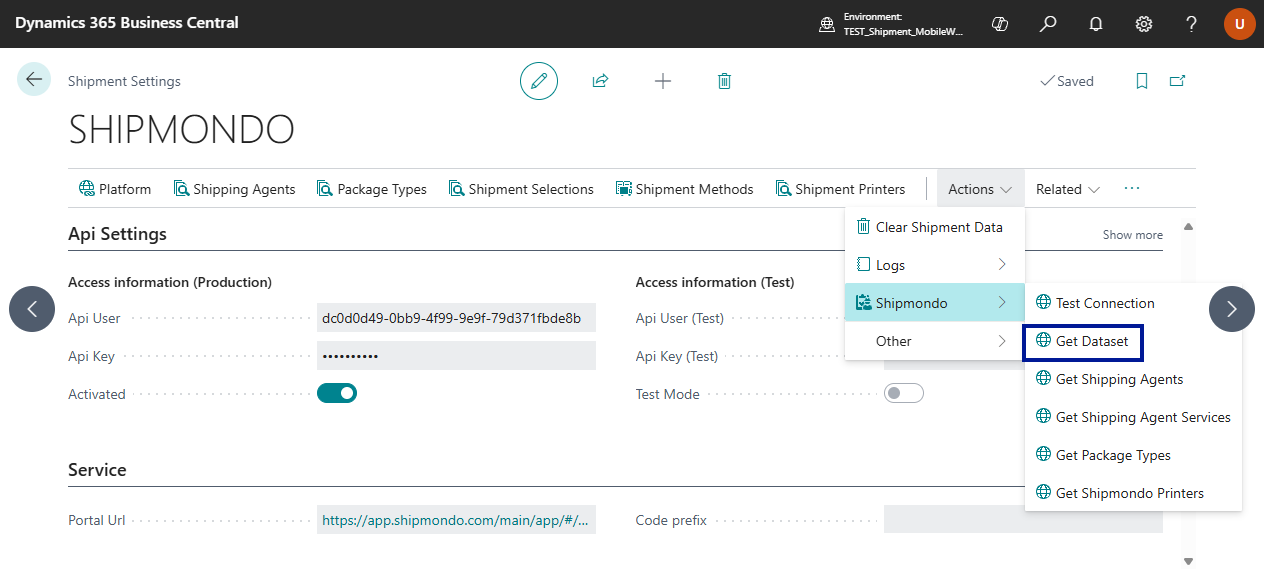Image resolution: width=1264 pixels, height=569 pixels.
Task: Open Shipment Methods
Action: pos(684,189)
